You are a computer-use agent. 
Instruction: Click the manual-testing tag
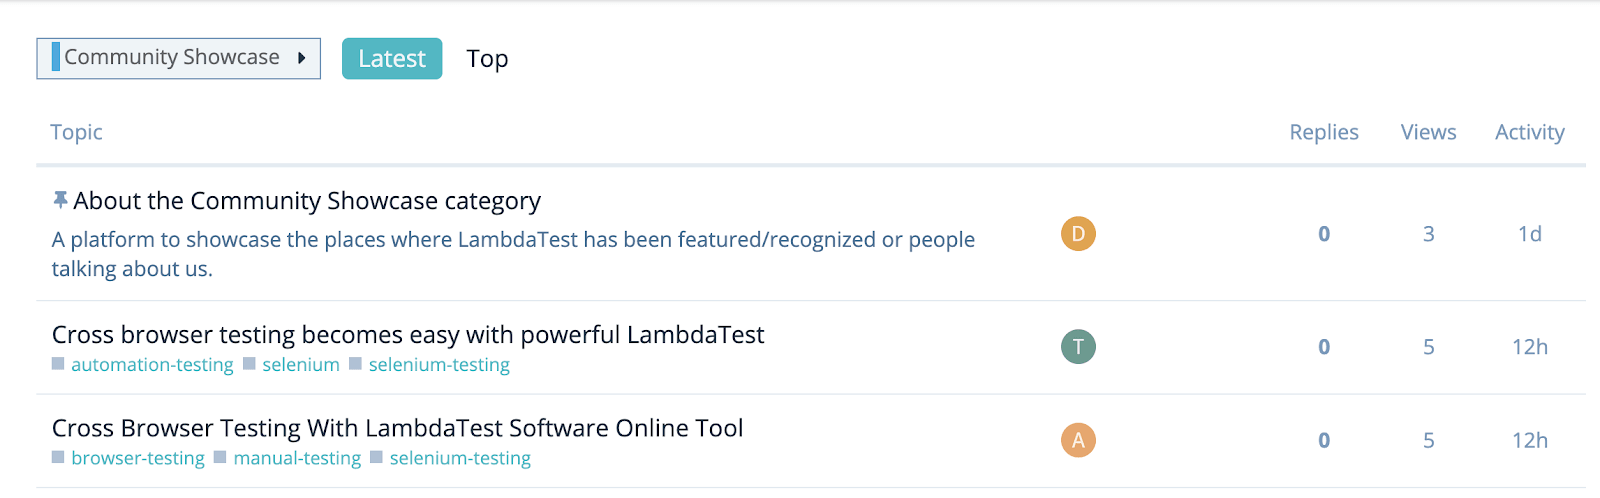[x=297, y=458]
